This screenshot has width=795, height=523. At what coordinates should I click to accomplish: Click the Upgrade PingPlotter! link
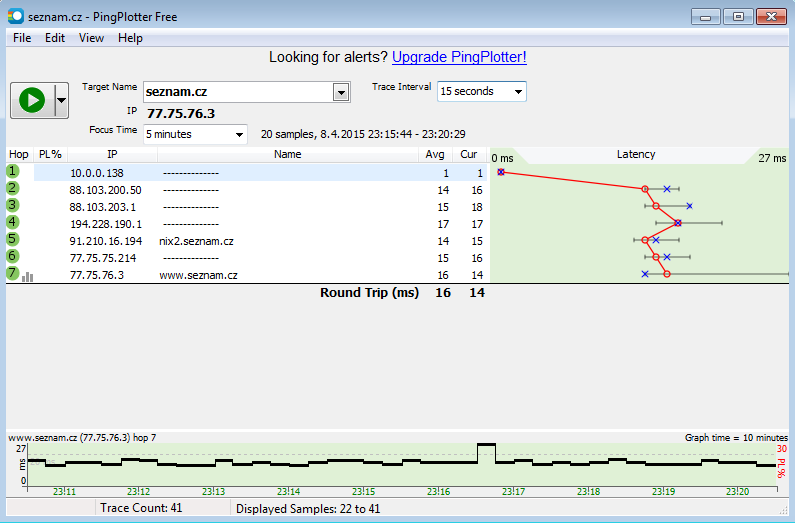pyautogui.click(x=459, y=58)
